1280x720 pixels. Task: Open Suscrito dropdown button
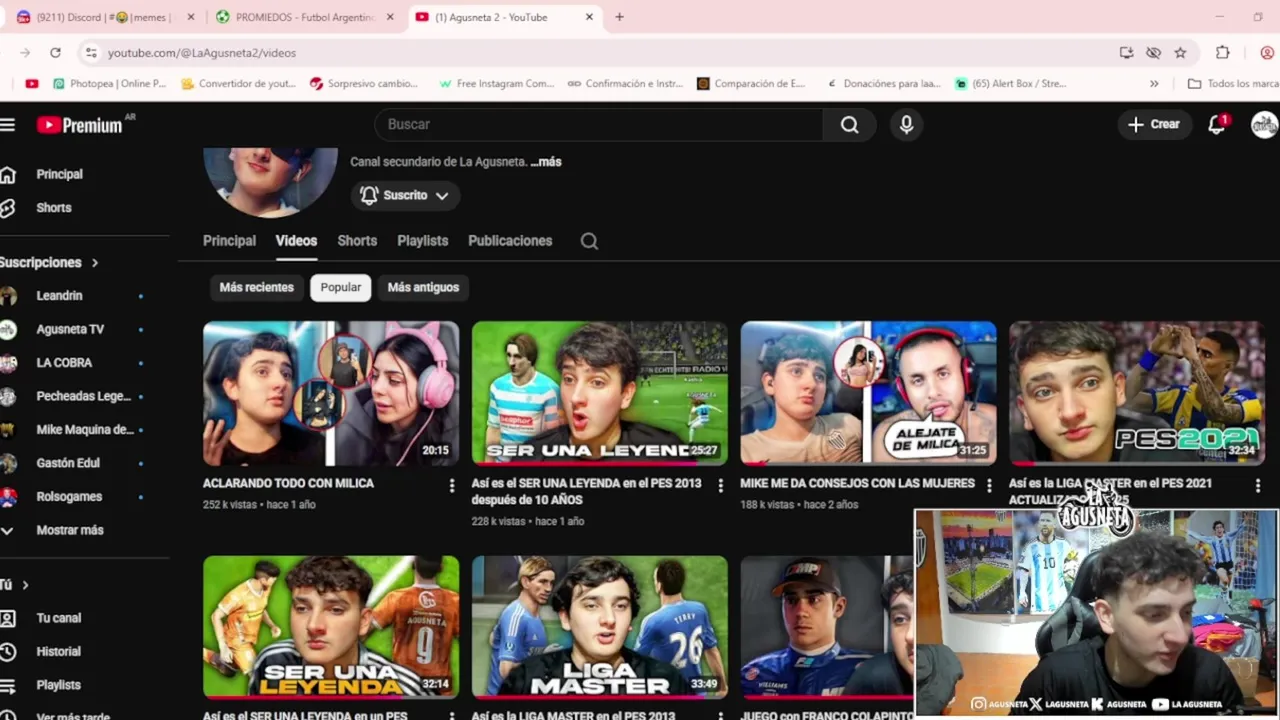pos(405,195)
